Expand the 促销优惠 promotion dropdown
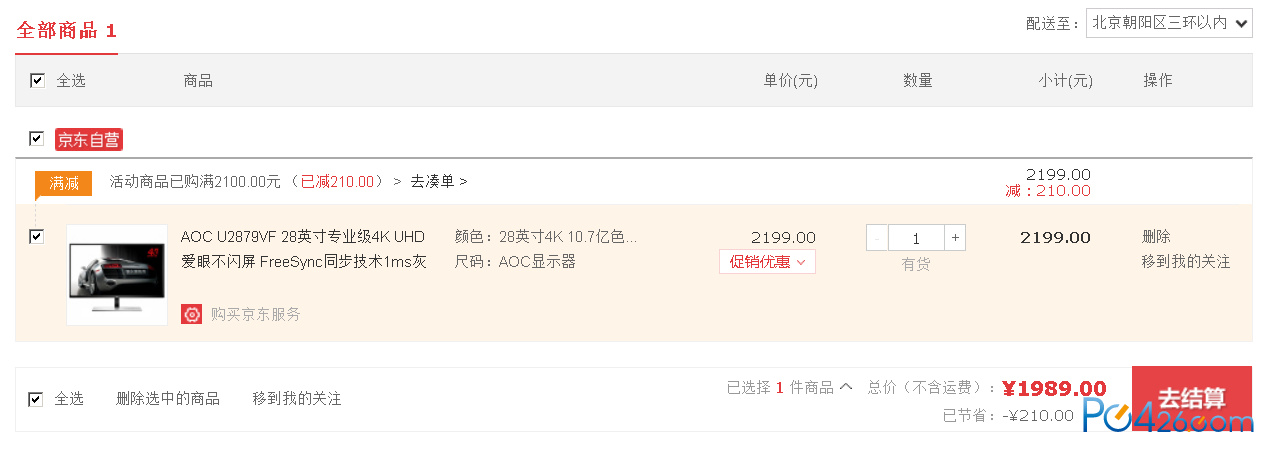 767,262
